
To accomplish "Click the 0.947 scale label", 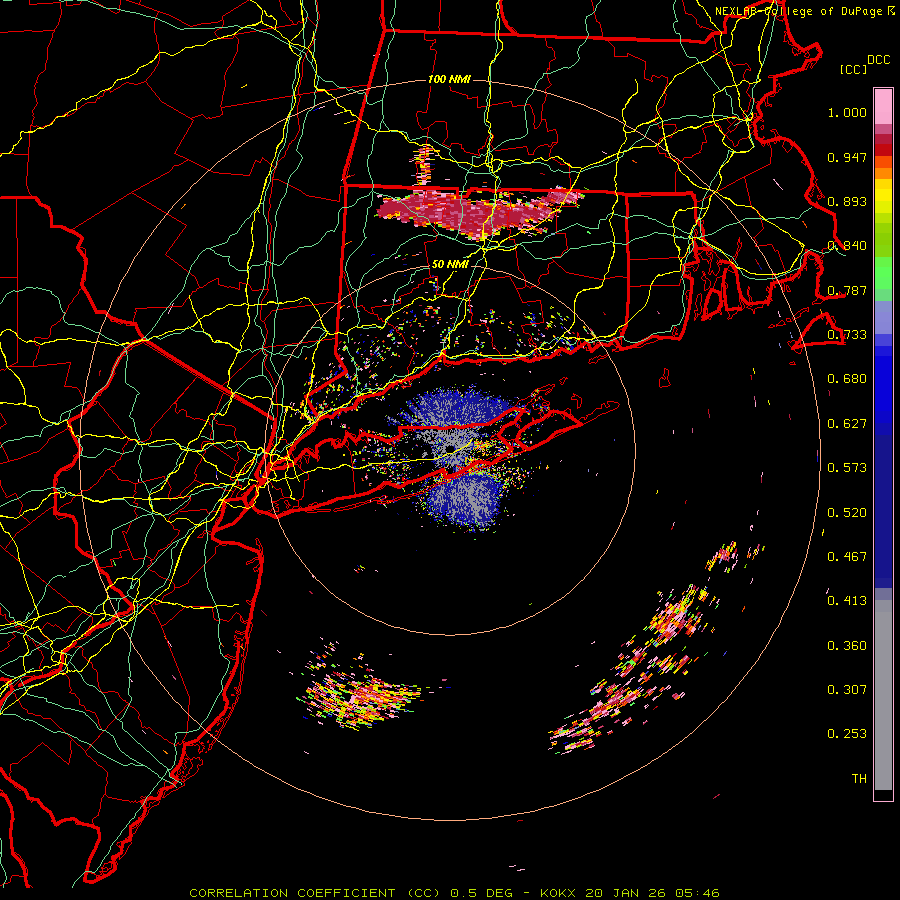I will tap(847, 157).
